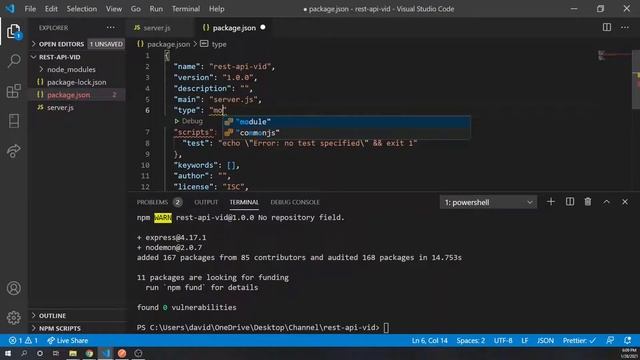This screenshot has width=640, height=360.
Task: Click the Debug code lens above scripts
Action: (189, 121)
